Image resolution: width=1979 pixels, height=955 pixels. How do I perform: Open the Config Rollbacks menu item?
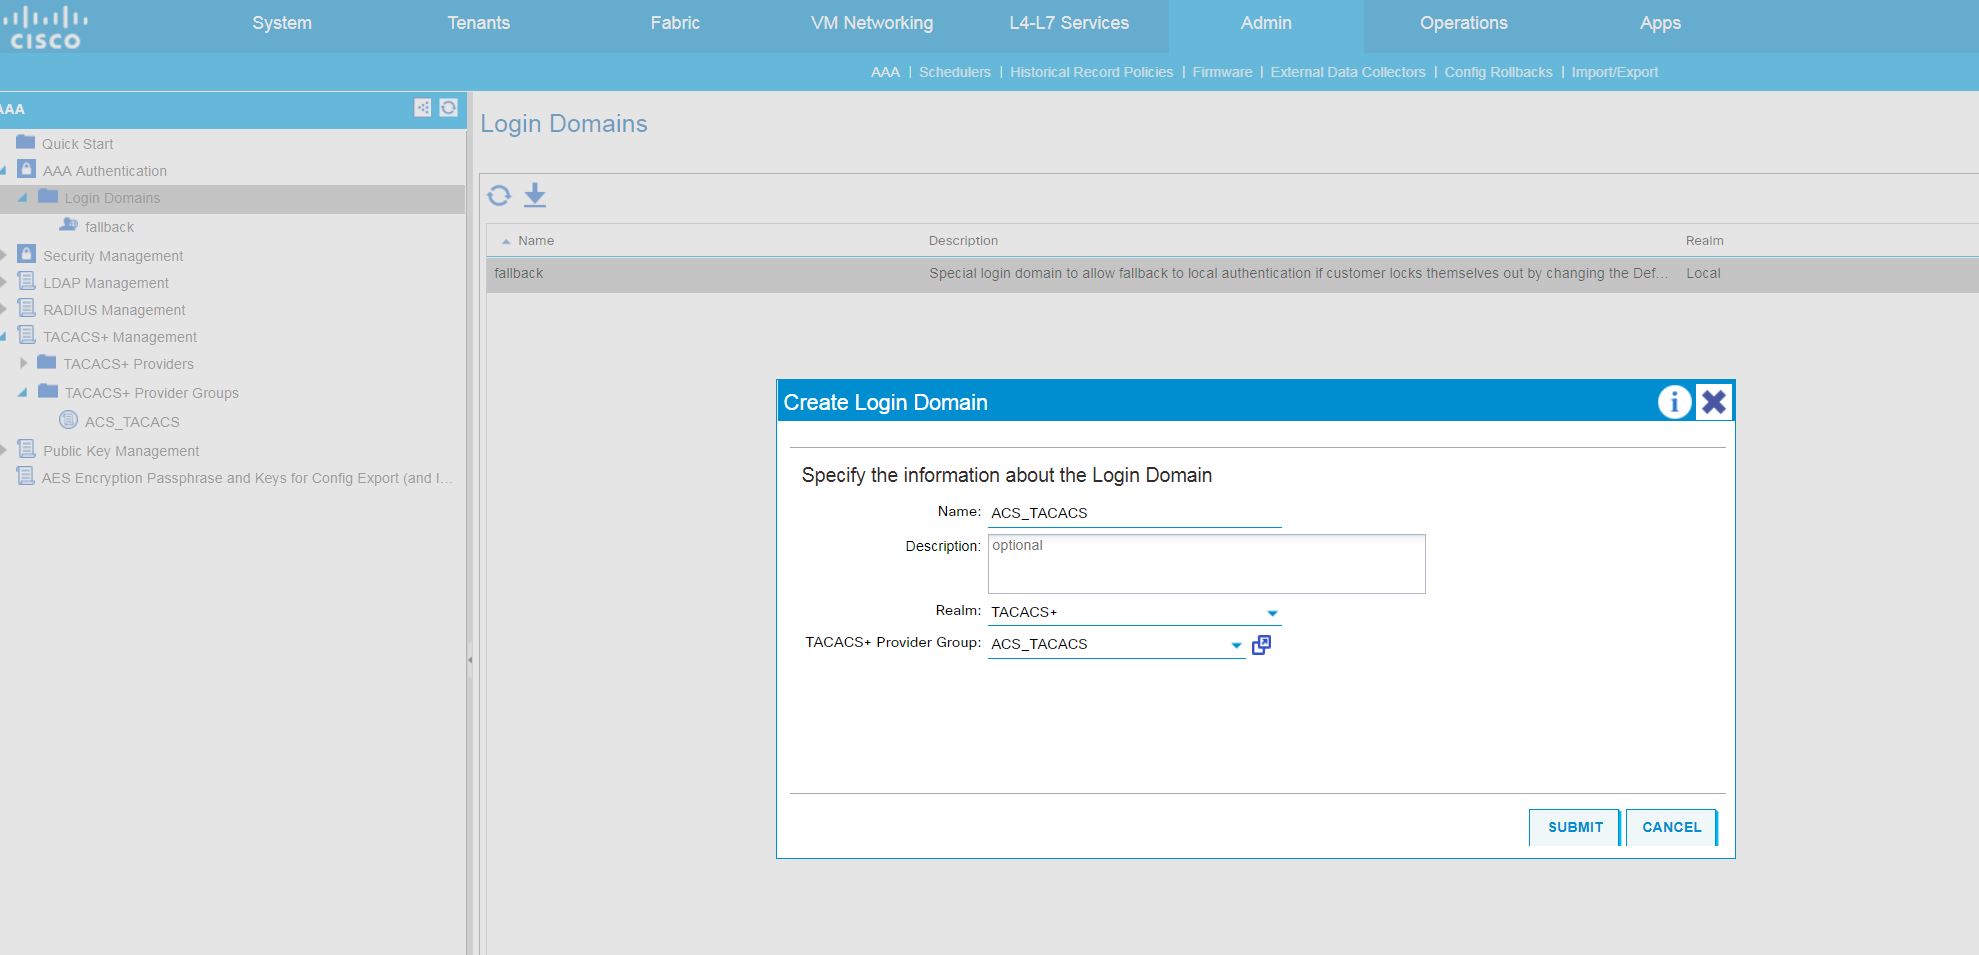tap(1498, 72)
